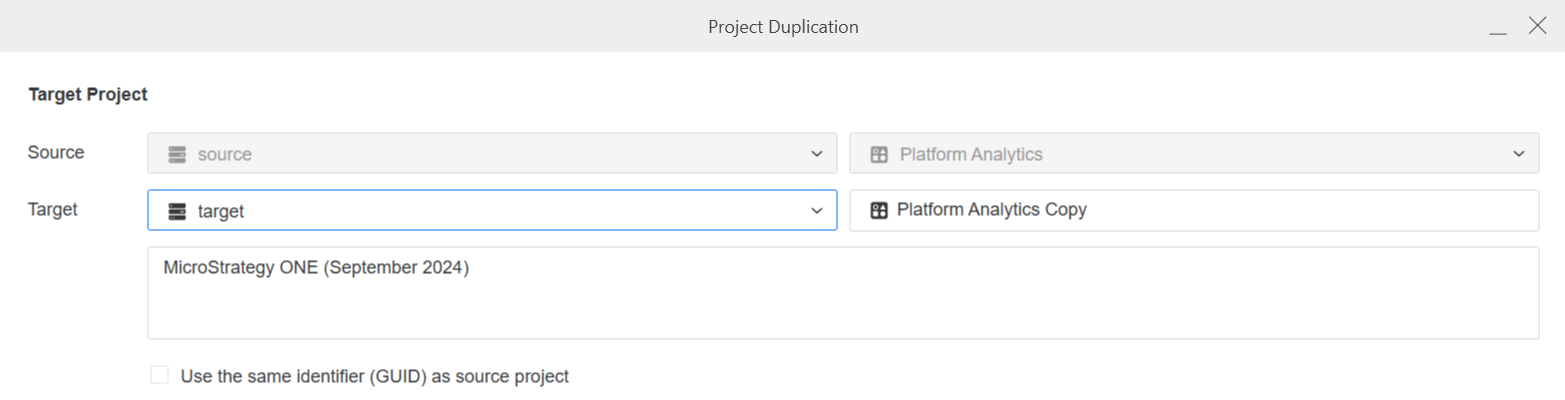Click the "Platform Analytics" source project text
This screenshot has width=1565, height=400.
tap(971, 154)
